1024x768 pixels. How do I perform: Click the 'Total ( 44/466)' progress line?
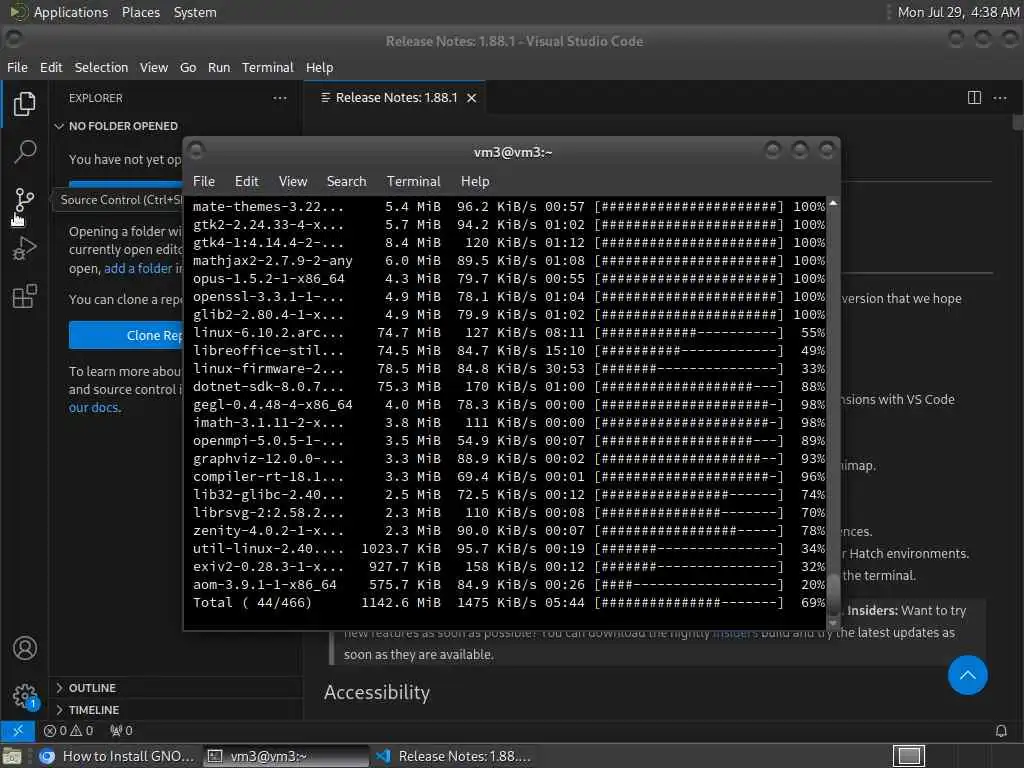pos(508,603)
